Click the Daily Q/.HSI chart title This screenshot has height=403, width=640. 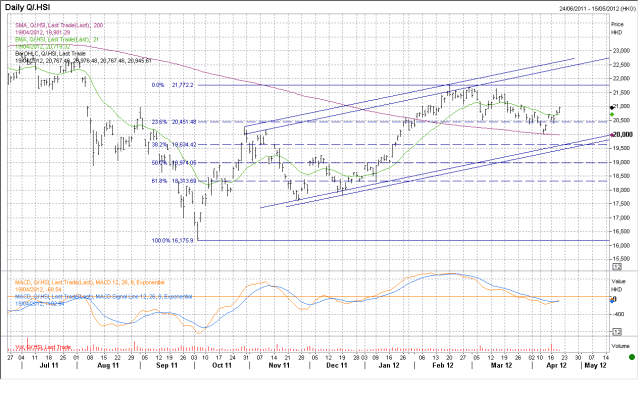(30, 7)
